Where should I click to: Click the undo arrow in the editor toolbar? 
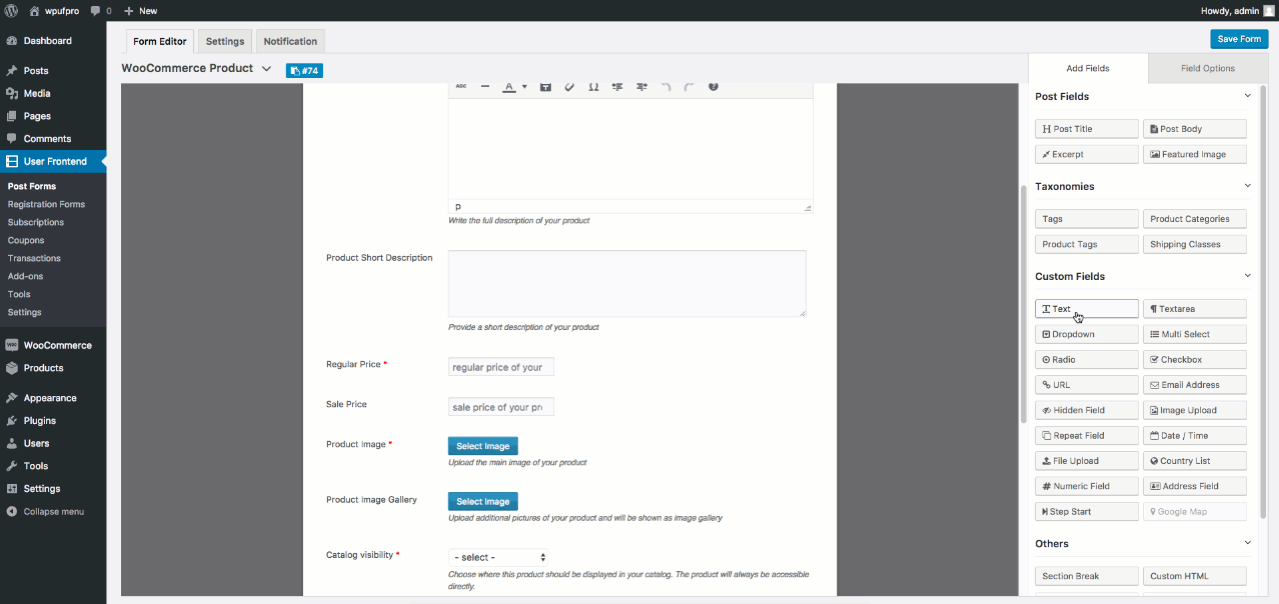point(666,86)
